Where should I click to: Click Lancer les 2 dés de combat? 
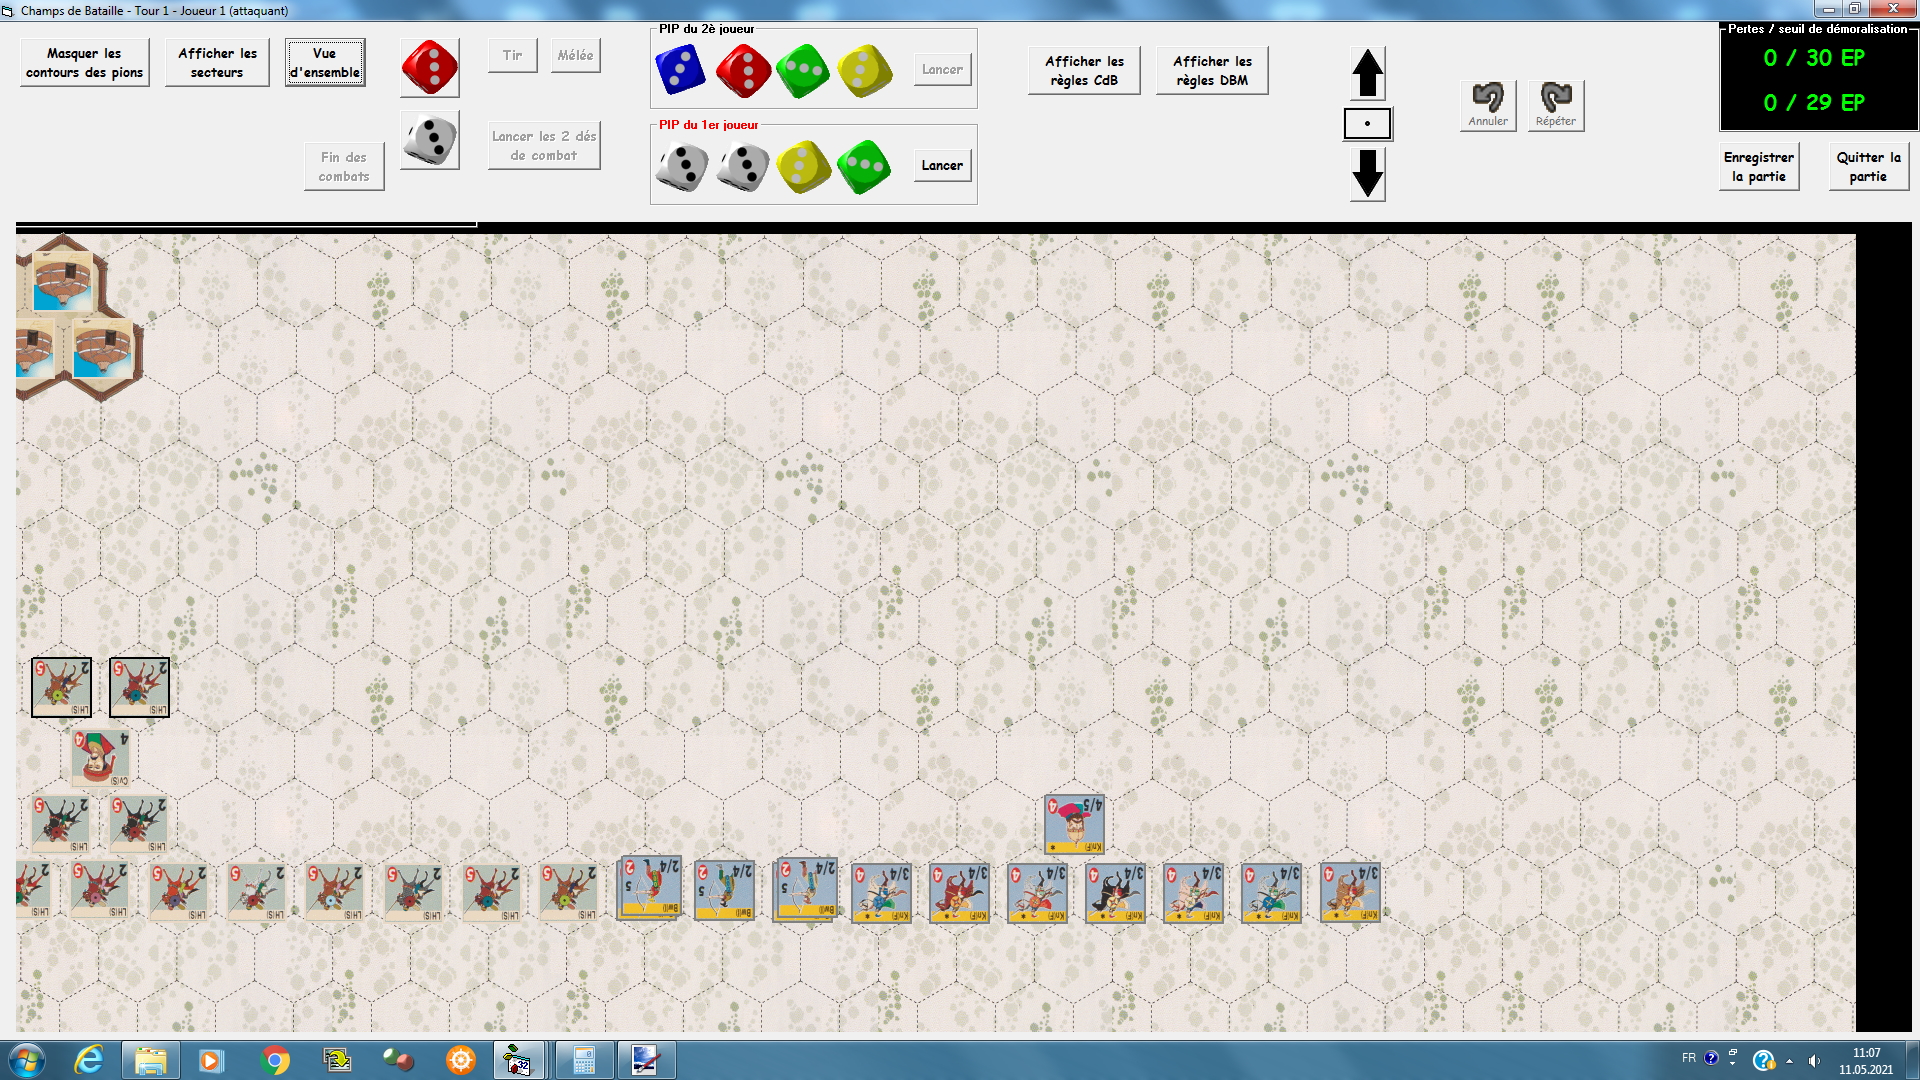[544, 146]
